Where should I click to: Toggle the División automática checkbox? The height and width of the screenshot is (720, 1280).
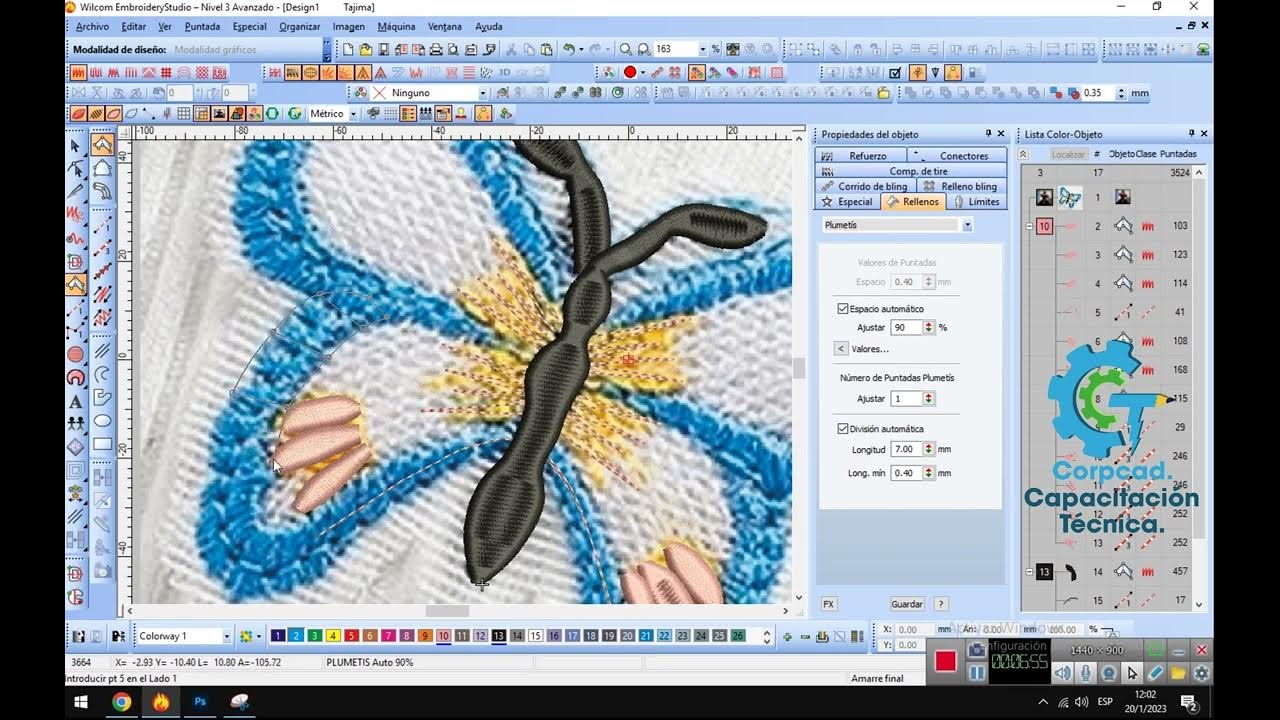click(x=843, y=429)
